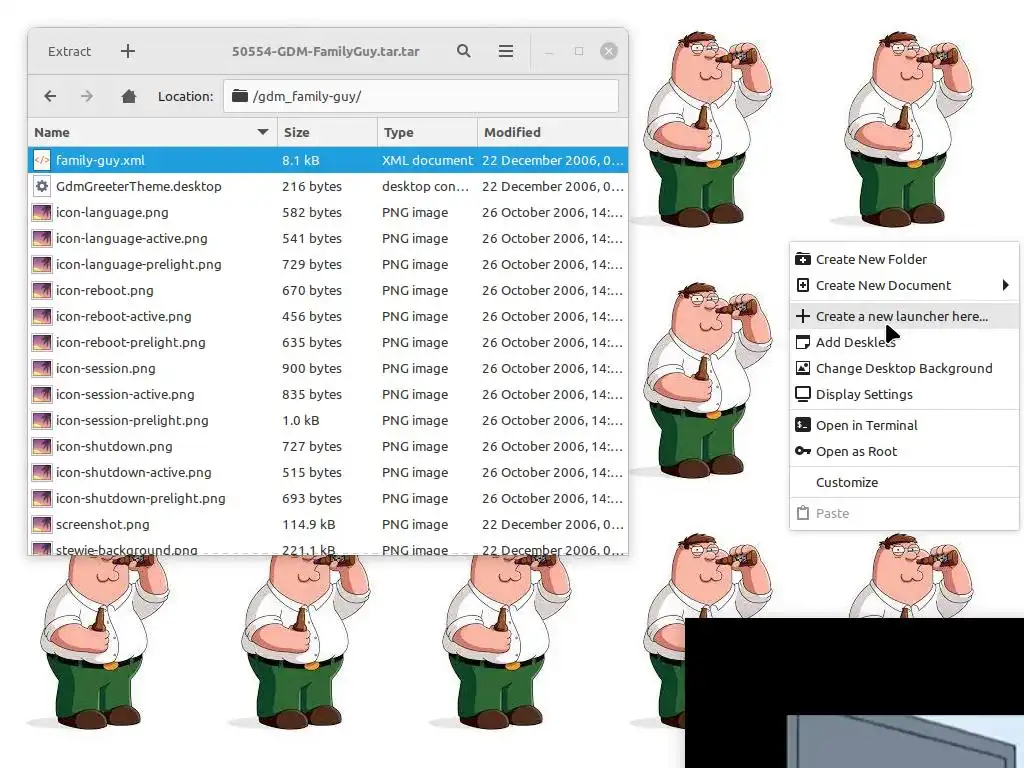Image resolution: width=1024 pixels, height=768 pixels.
Task: Choose Create New Folder from context menu
Action: 904,259
